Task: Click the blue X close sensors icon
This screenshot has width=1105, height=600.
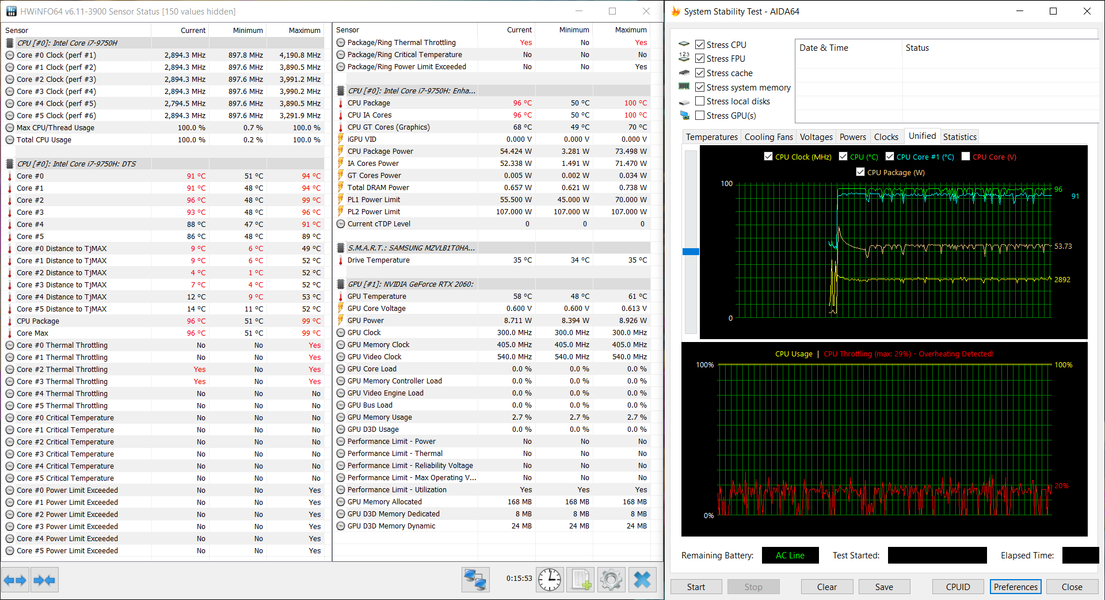Action: click(642, 580)
